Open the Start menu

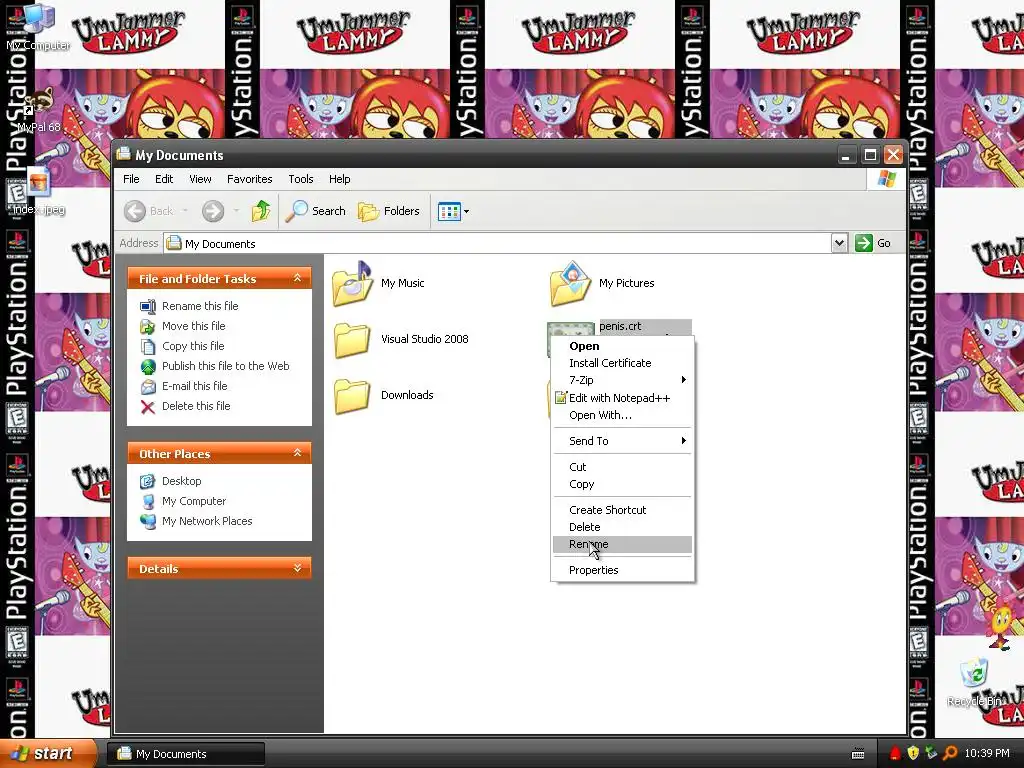point(48,754)
